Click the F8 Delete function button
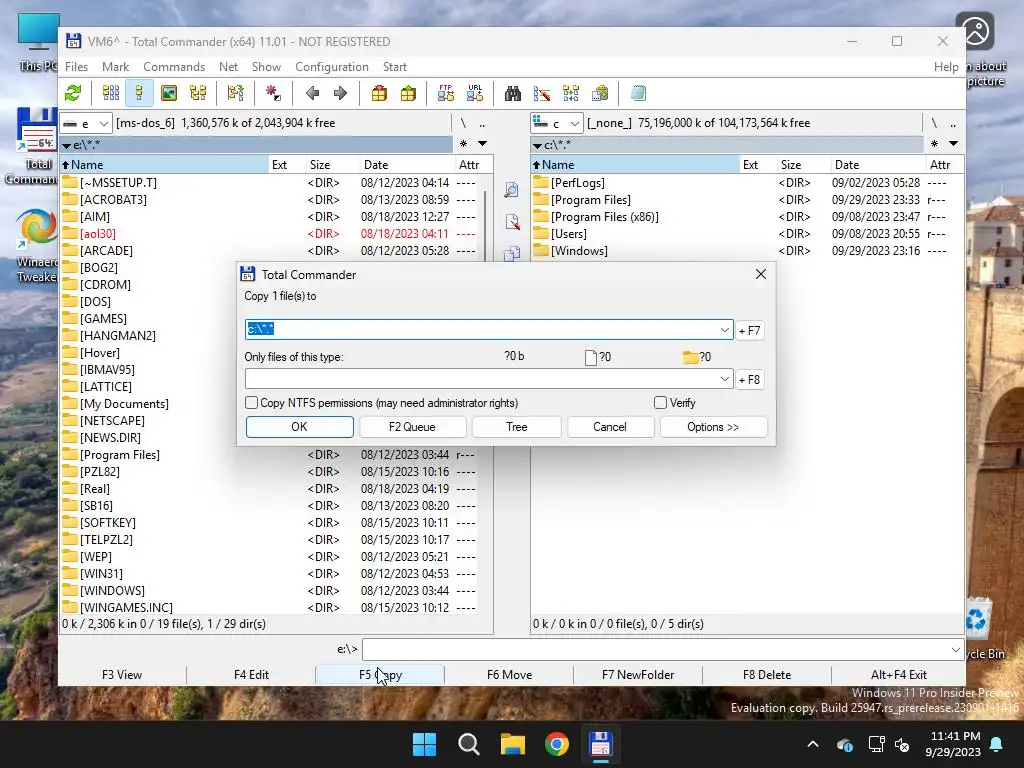 pyautogui.click(x=767, y=675)
